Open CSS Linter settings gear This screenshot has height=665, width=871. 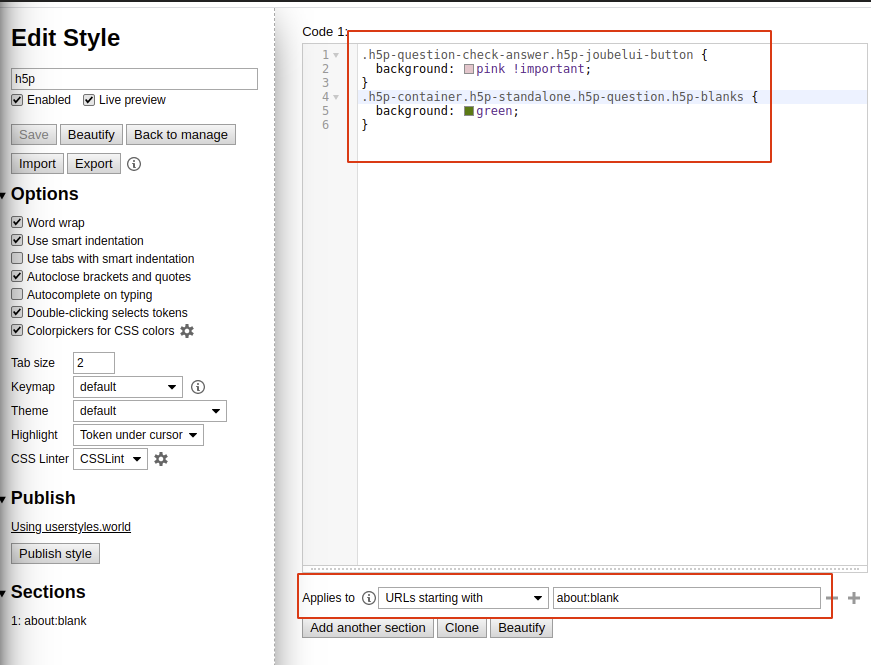(161, 459)
